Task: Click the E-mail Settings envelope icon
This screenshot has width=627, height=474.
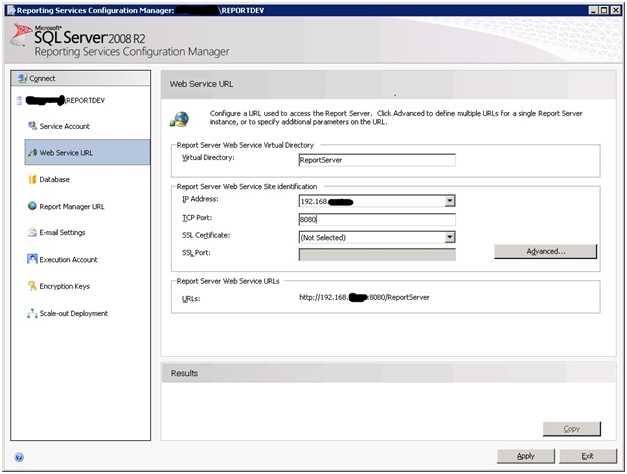Action: (32, 232)
